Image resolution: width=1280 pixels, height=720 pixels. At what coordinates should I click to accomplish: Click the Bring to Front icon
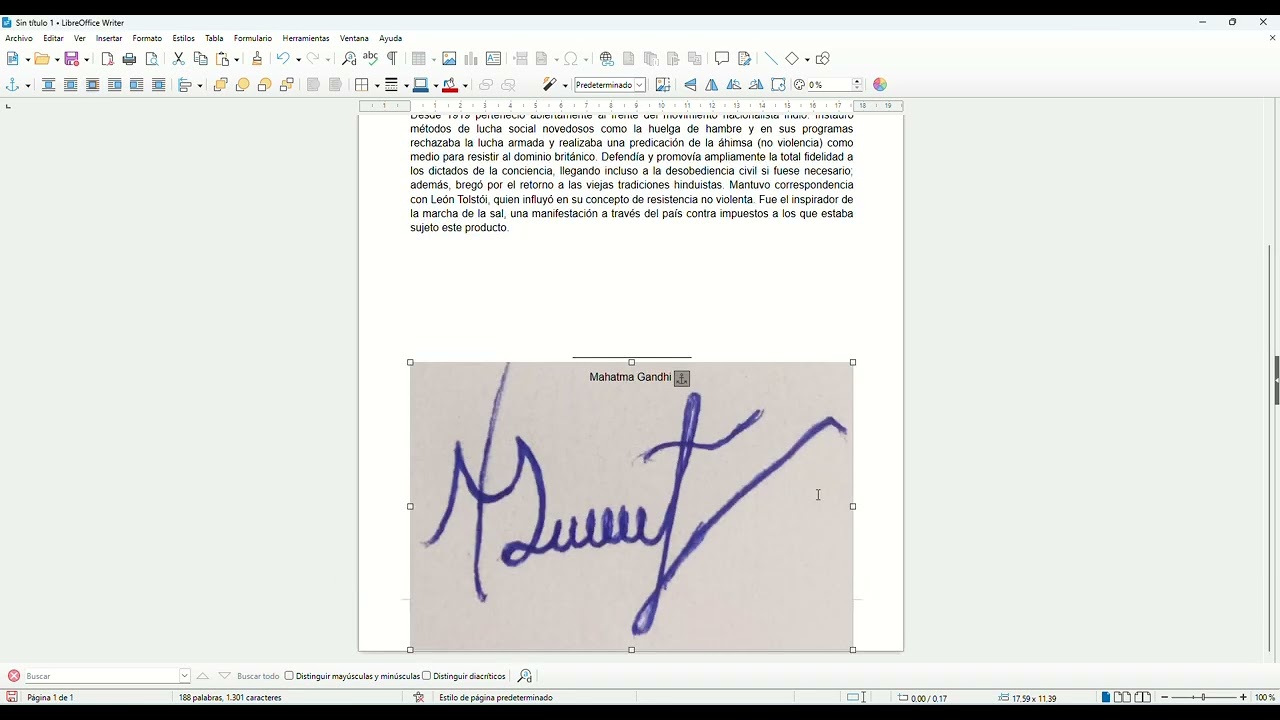[x=221, y=85]
